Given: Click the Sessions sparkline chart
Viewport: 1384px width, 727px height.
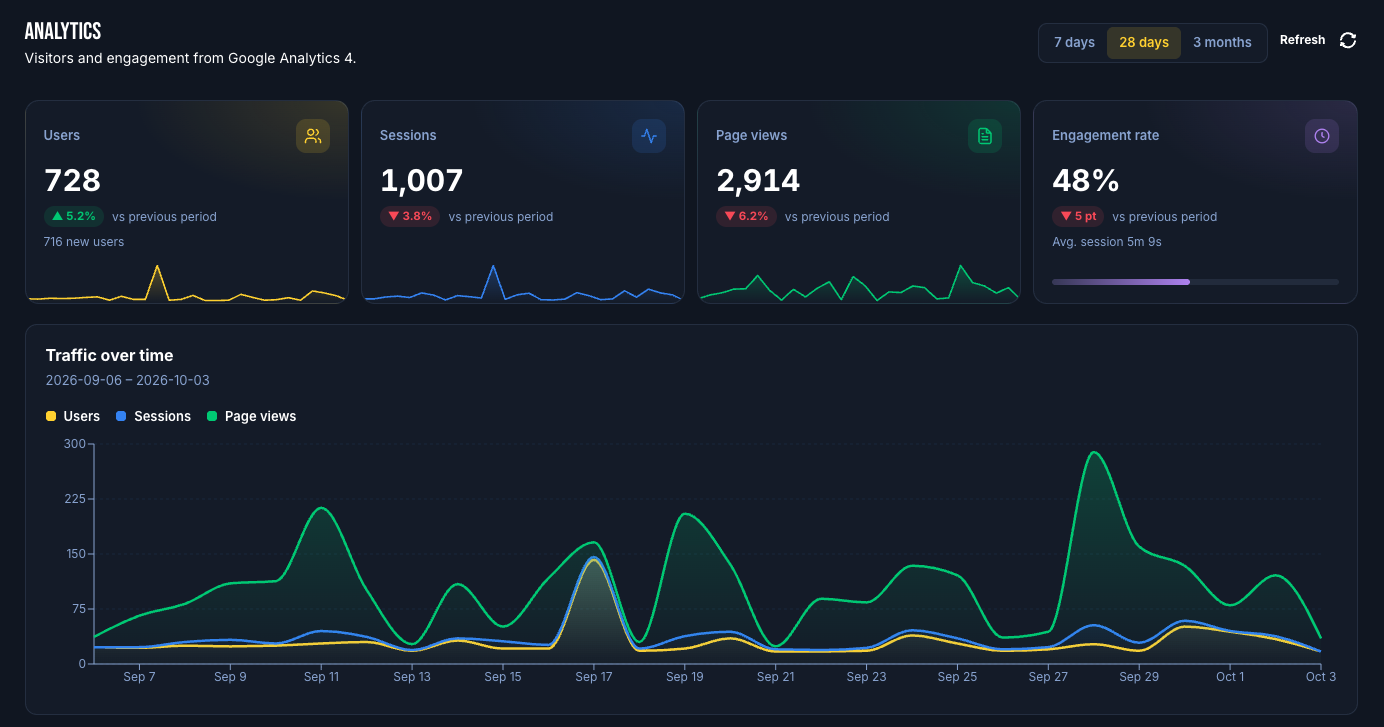Looking at the screenshot, I should click(523, 283).
